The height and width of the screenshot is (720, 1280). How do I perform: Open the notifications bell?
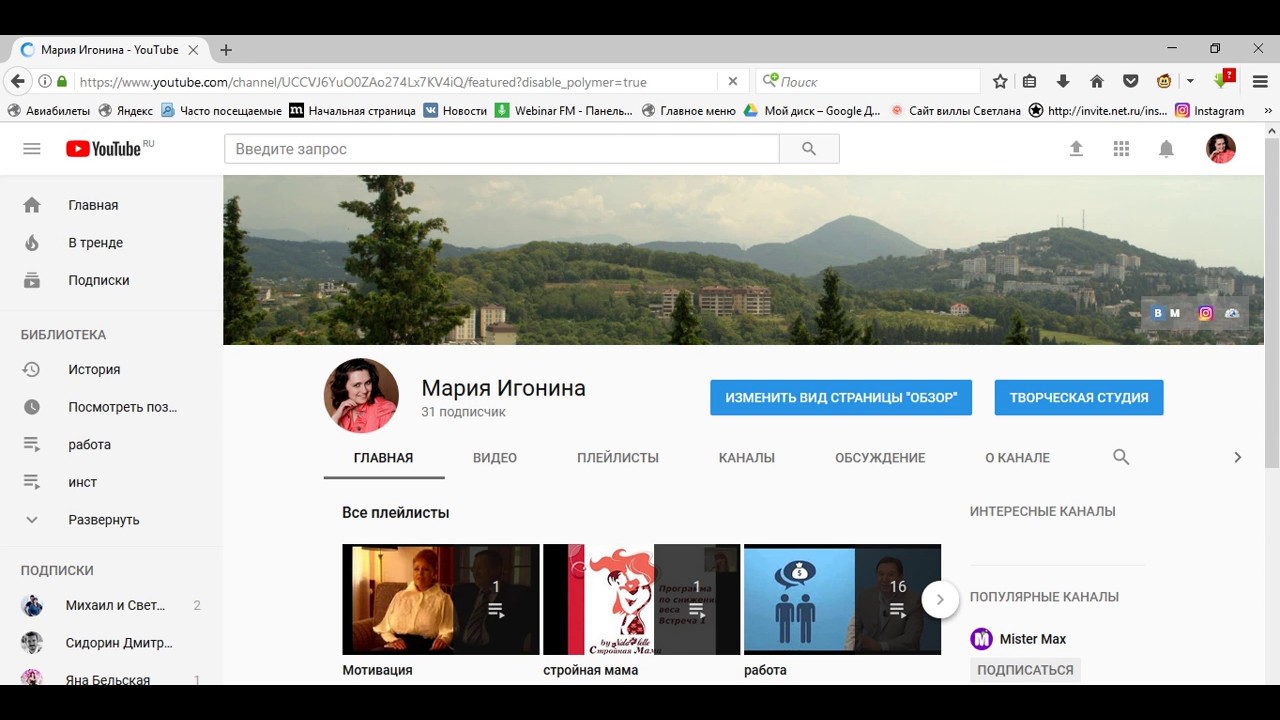1166,149
